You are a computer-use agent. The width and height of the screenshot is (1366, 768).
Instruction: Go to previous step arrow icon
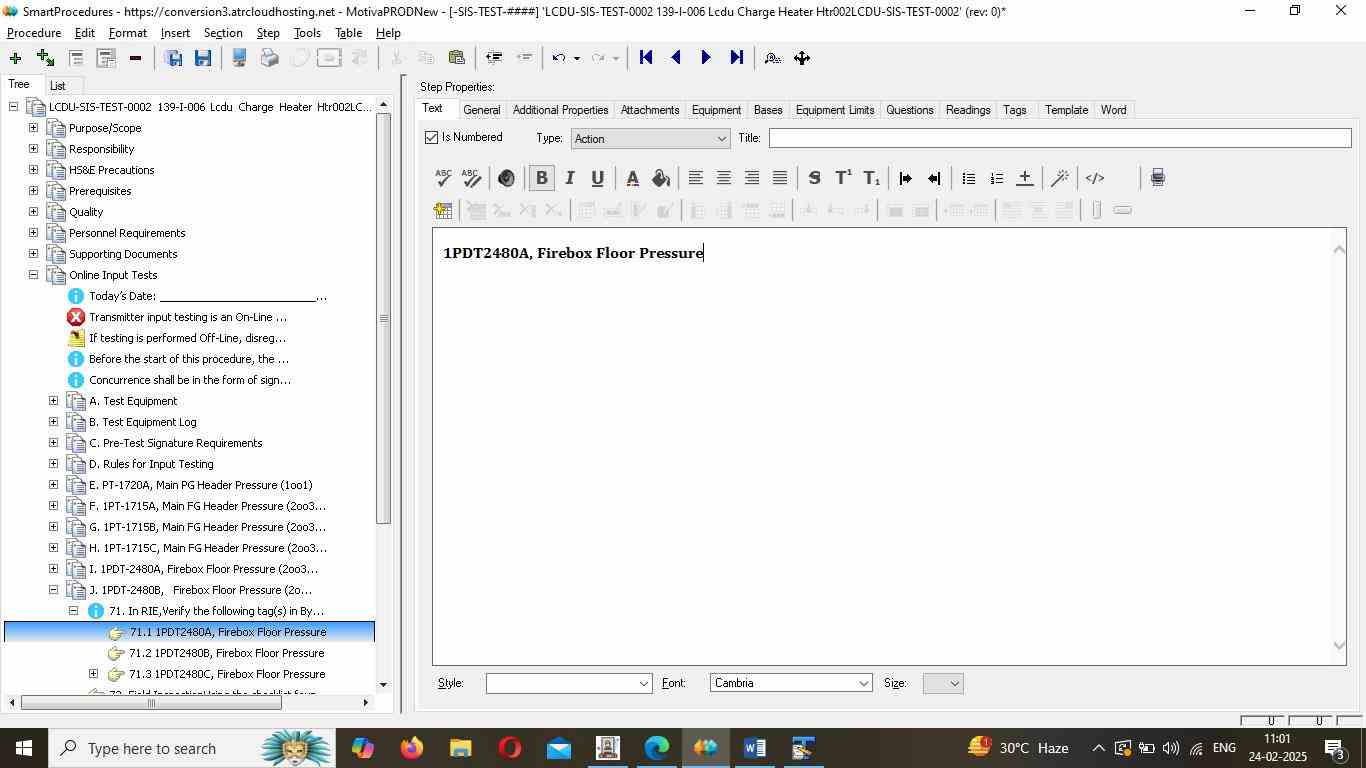[x=676, y=58]
